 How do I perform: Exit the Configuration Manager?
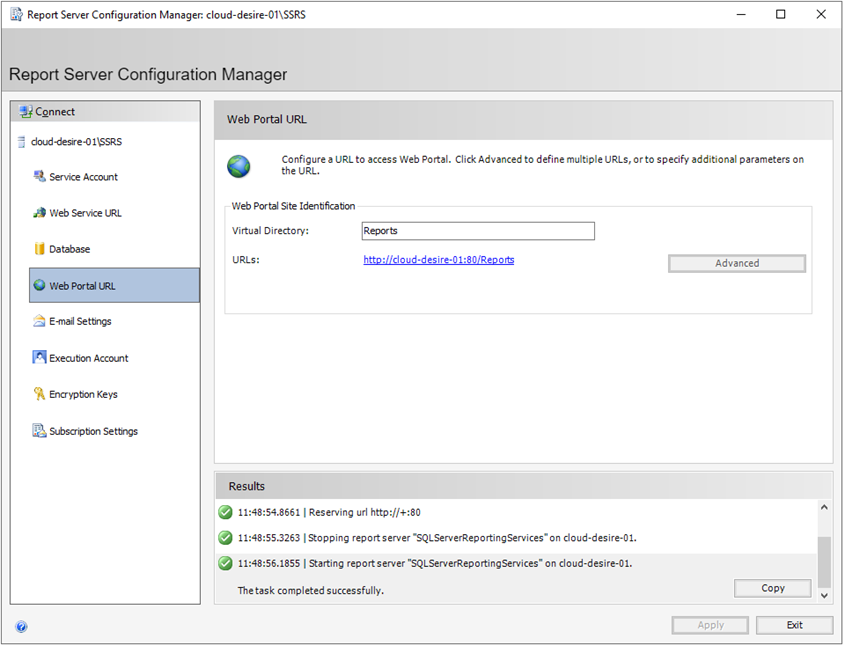794,625
